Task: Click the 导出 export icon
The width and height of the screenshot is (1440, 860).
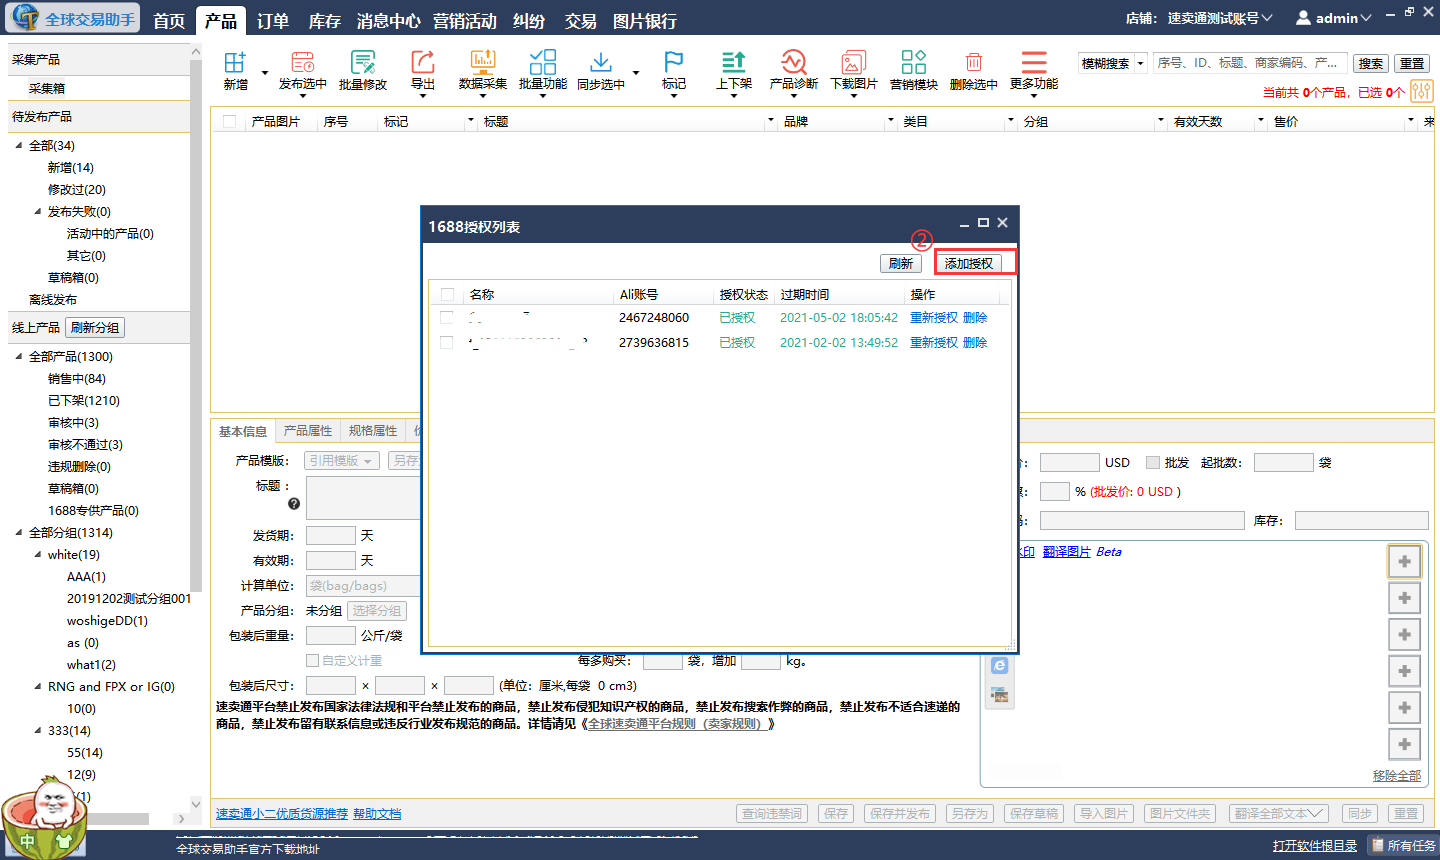Action: [423, 62]
